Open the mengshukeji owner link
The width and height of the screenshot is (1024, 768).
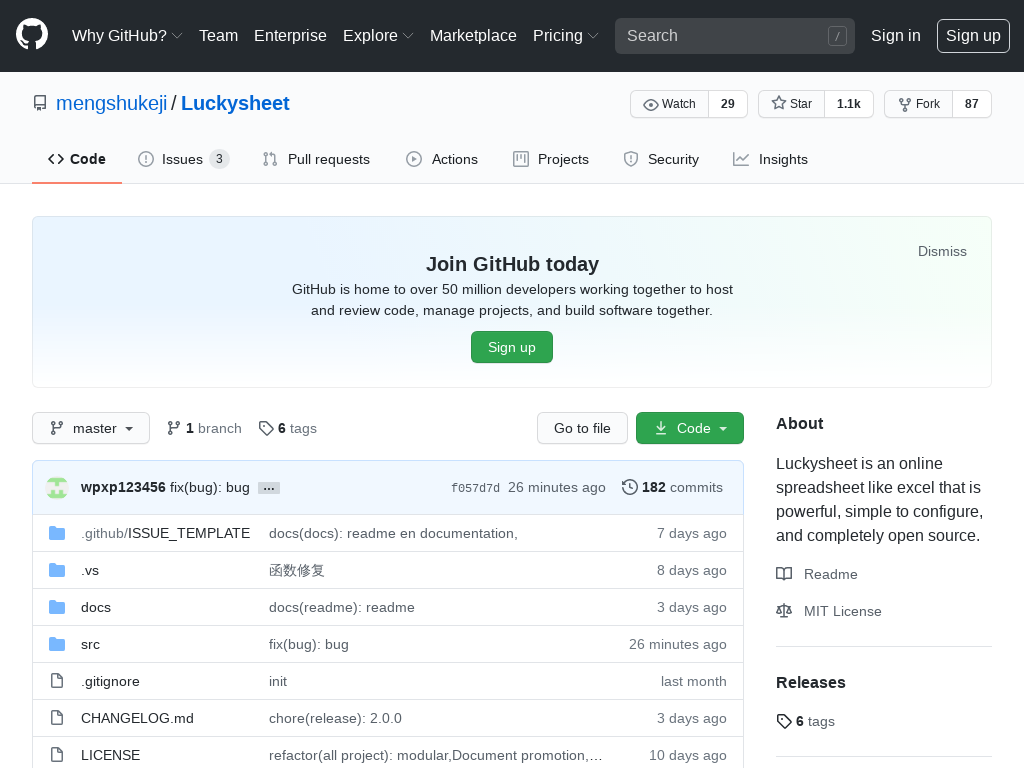click(x=112, y=103)
